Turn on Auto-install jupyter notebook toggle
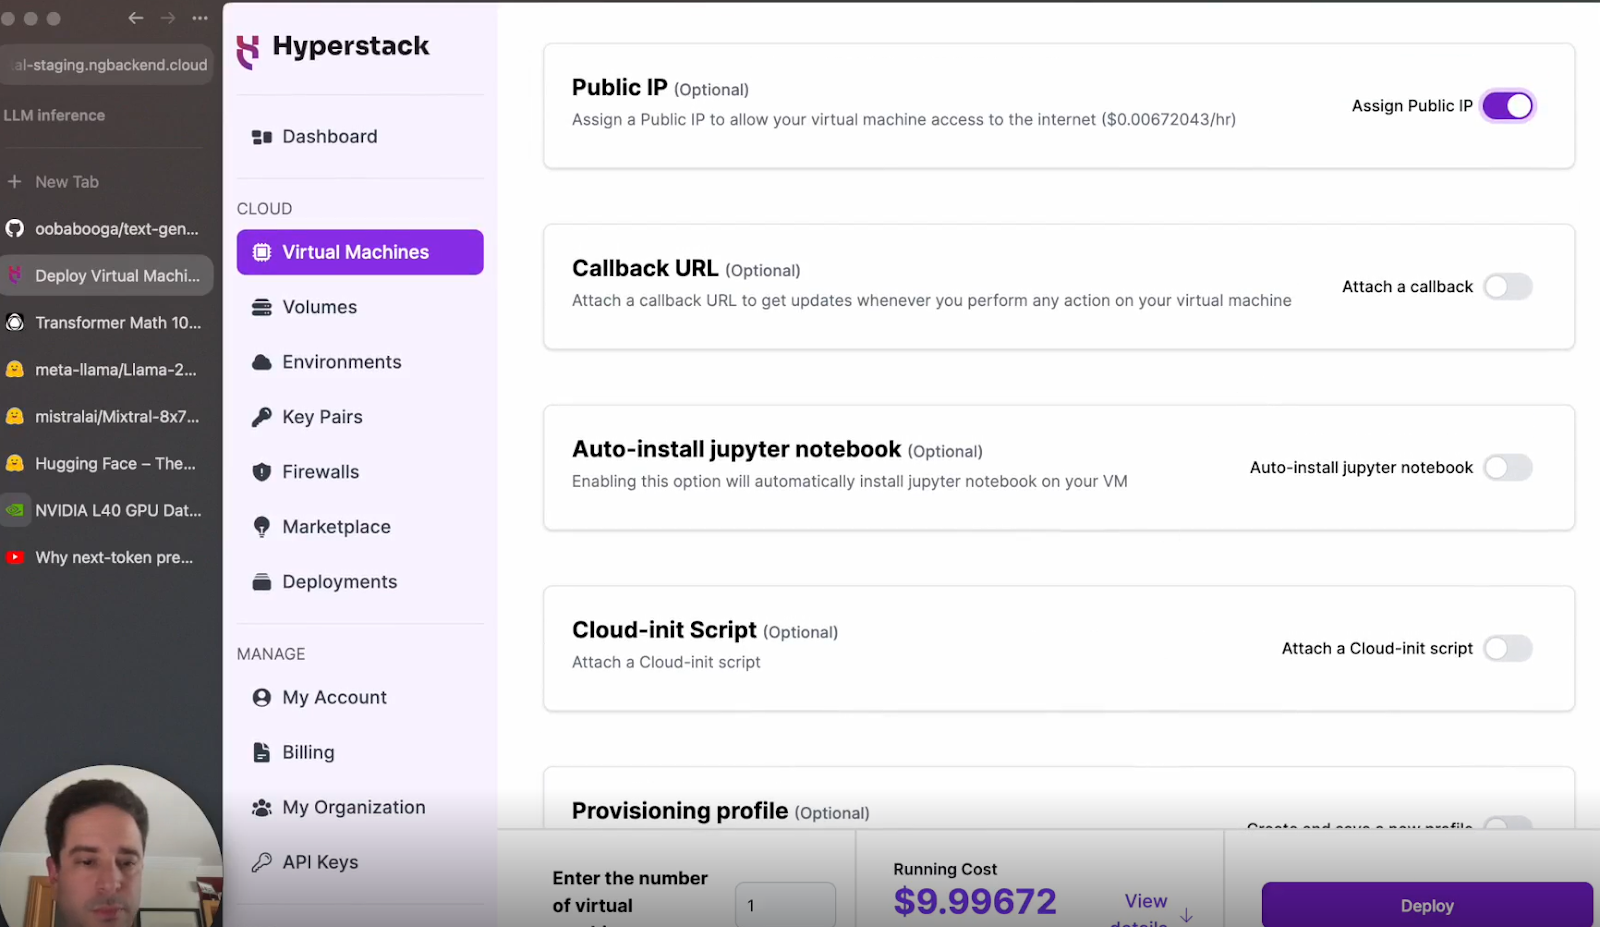Screen dimensions: 1600x927 point(1508,468)
